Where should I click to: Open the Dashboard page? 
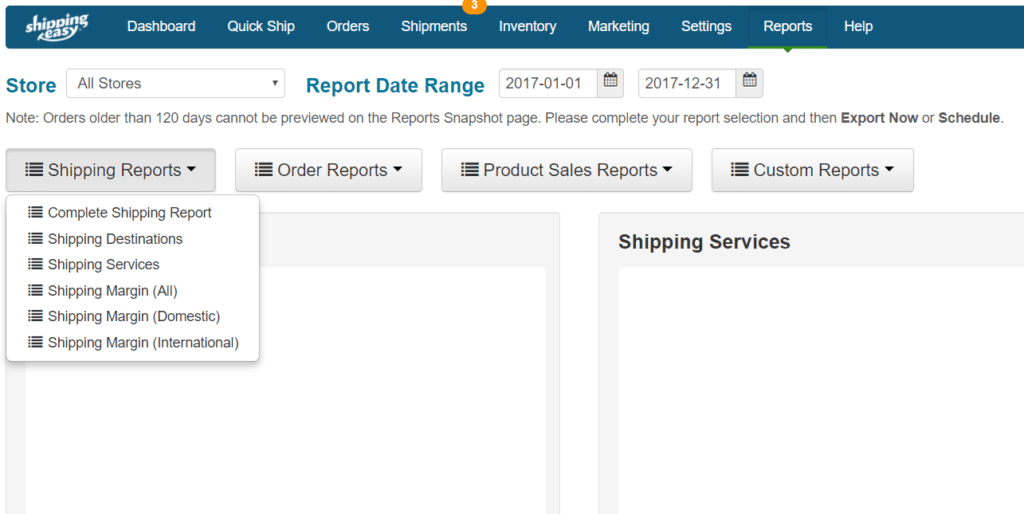[161, 27]
